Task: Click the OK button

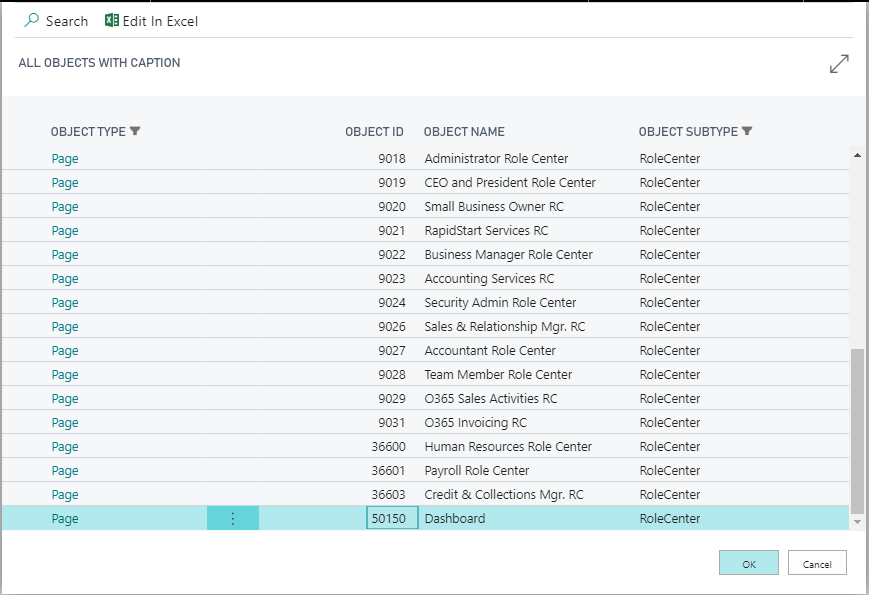Action: [x=749, y=563]
